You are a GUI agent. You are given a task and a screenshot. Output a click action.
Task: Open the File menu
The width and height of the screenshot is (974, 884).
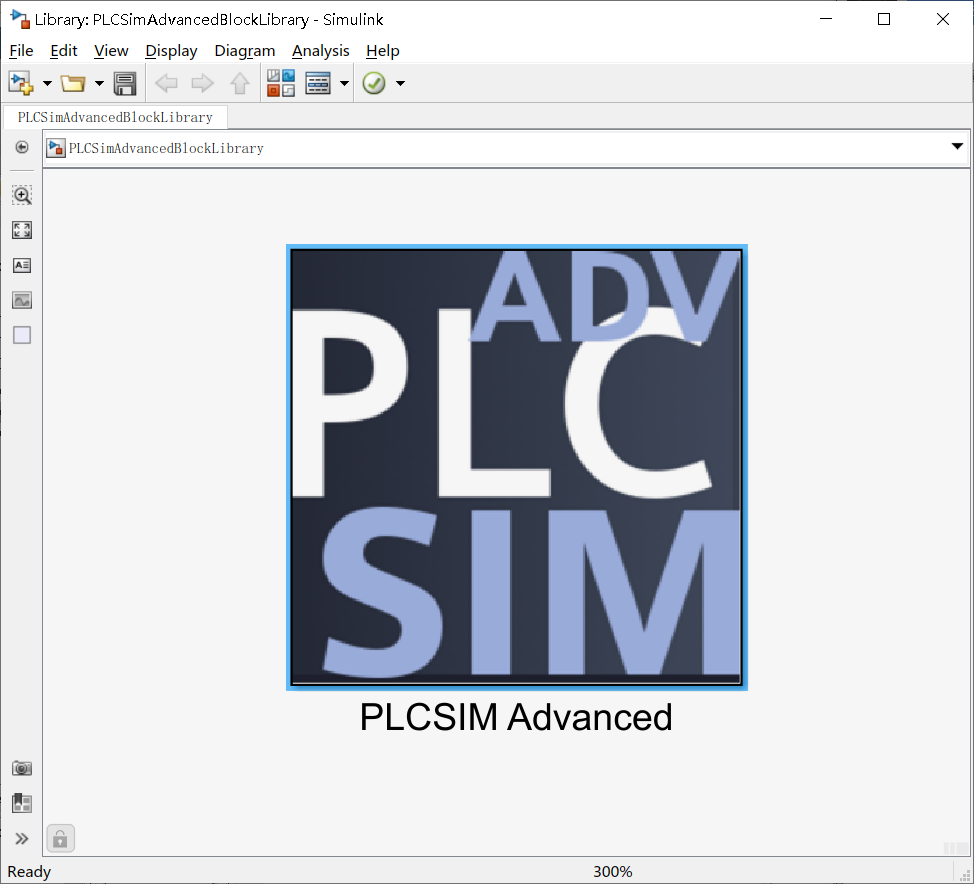pyautogui.click(x=21, y=51)
